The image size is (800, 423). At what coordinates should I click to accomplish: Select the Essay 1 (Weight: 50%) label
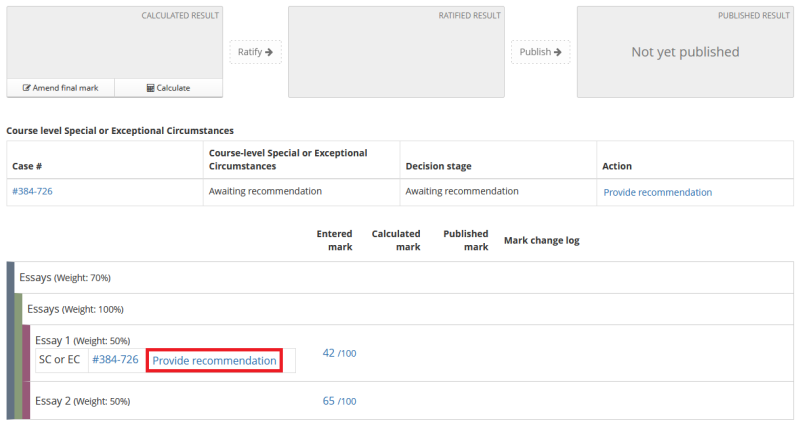click(83, 340)
